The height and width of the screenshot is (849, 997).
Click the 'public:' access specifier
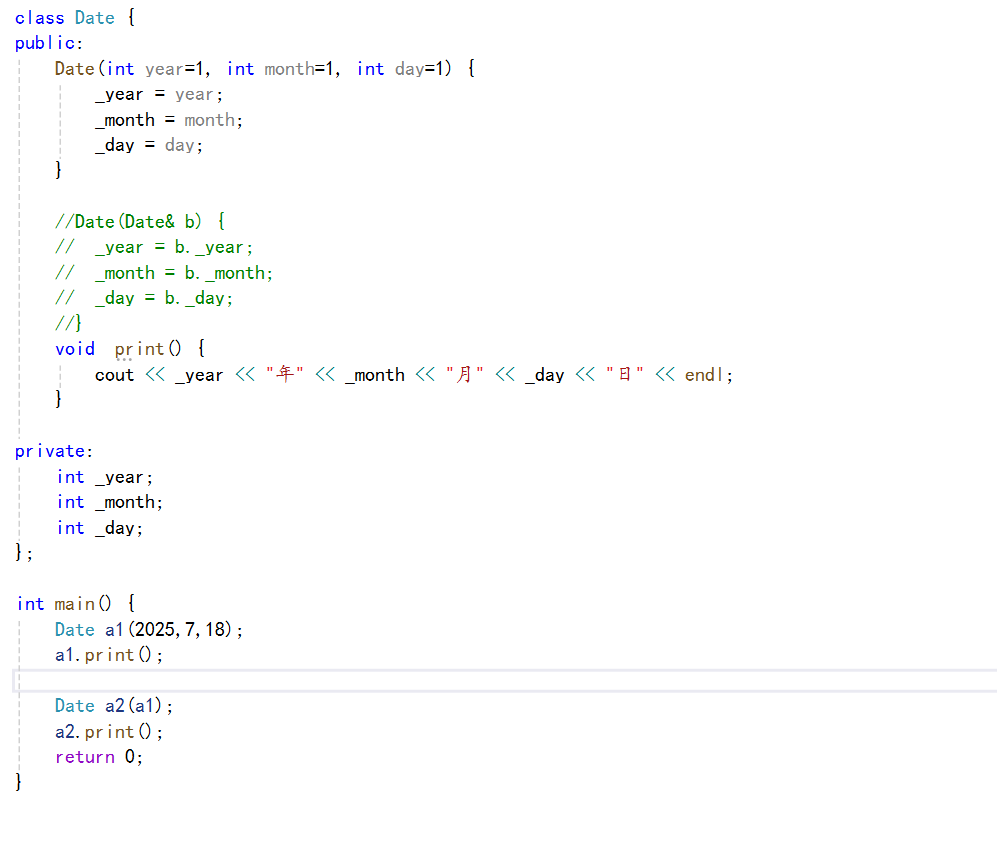pos(49,43)
